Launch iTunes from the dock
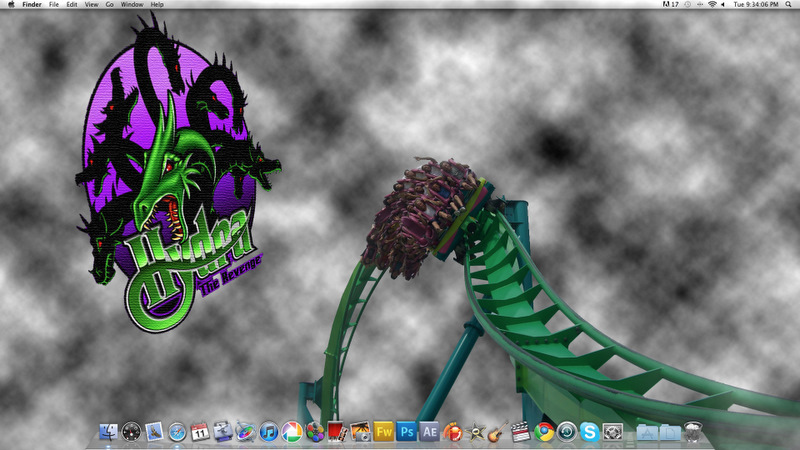The image size is (800, 450). [x=269, y=432]
